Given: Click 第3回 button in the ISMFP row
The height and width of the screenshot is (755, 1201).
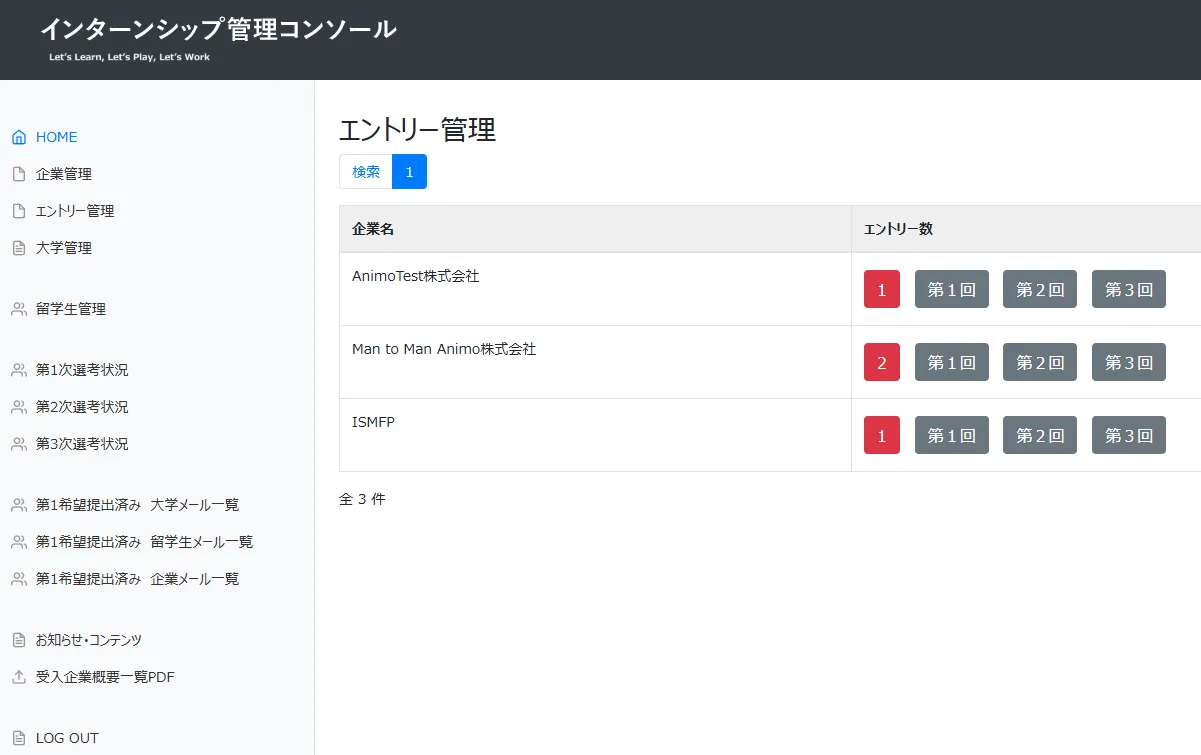Looking at the screenshot, I should point(1128,436).
